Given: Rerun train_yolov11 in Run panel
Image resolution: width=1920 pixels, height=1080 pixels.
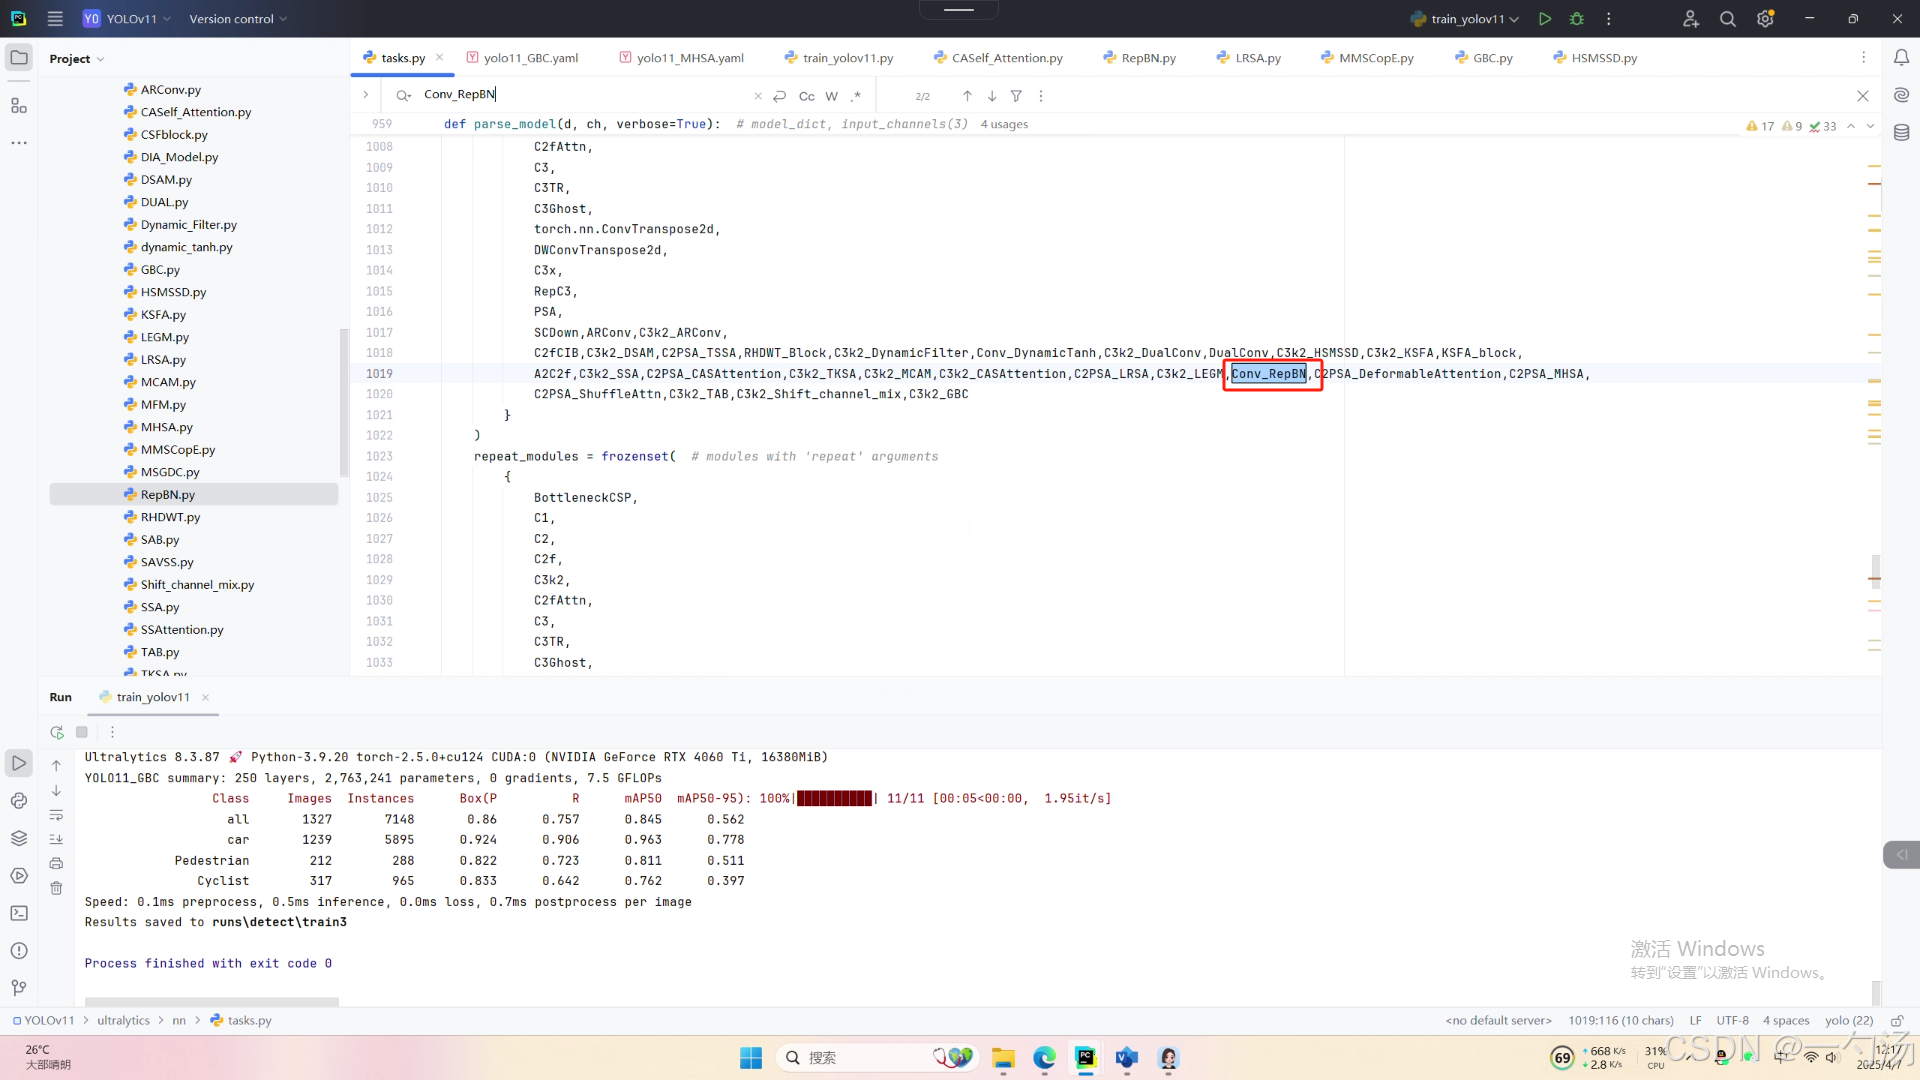Looking at the screenshot, I should (57, 732).
